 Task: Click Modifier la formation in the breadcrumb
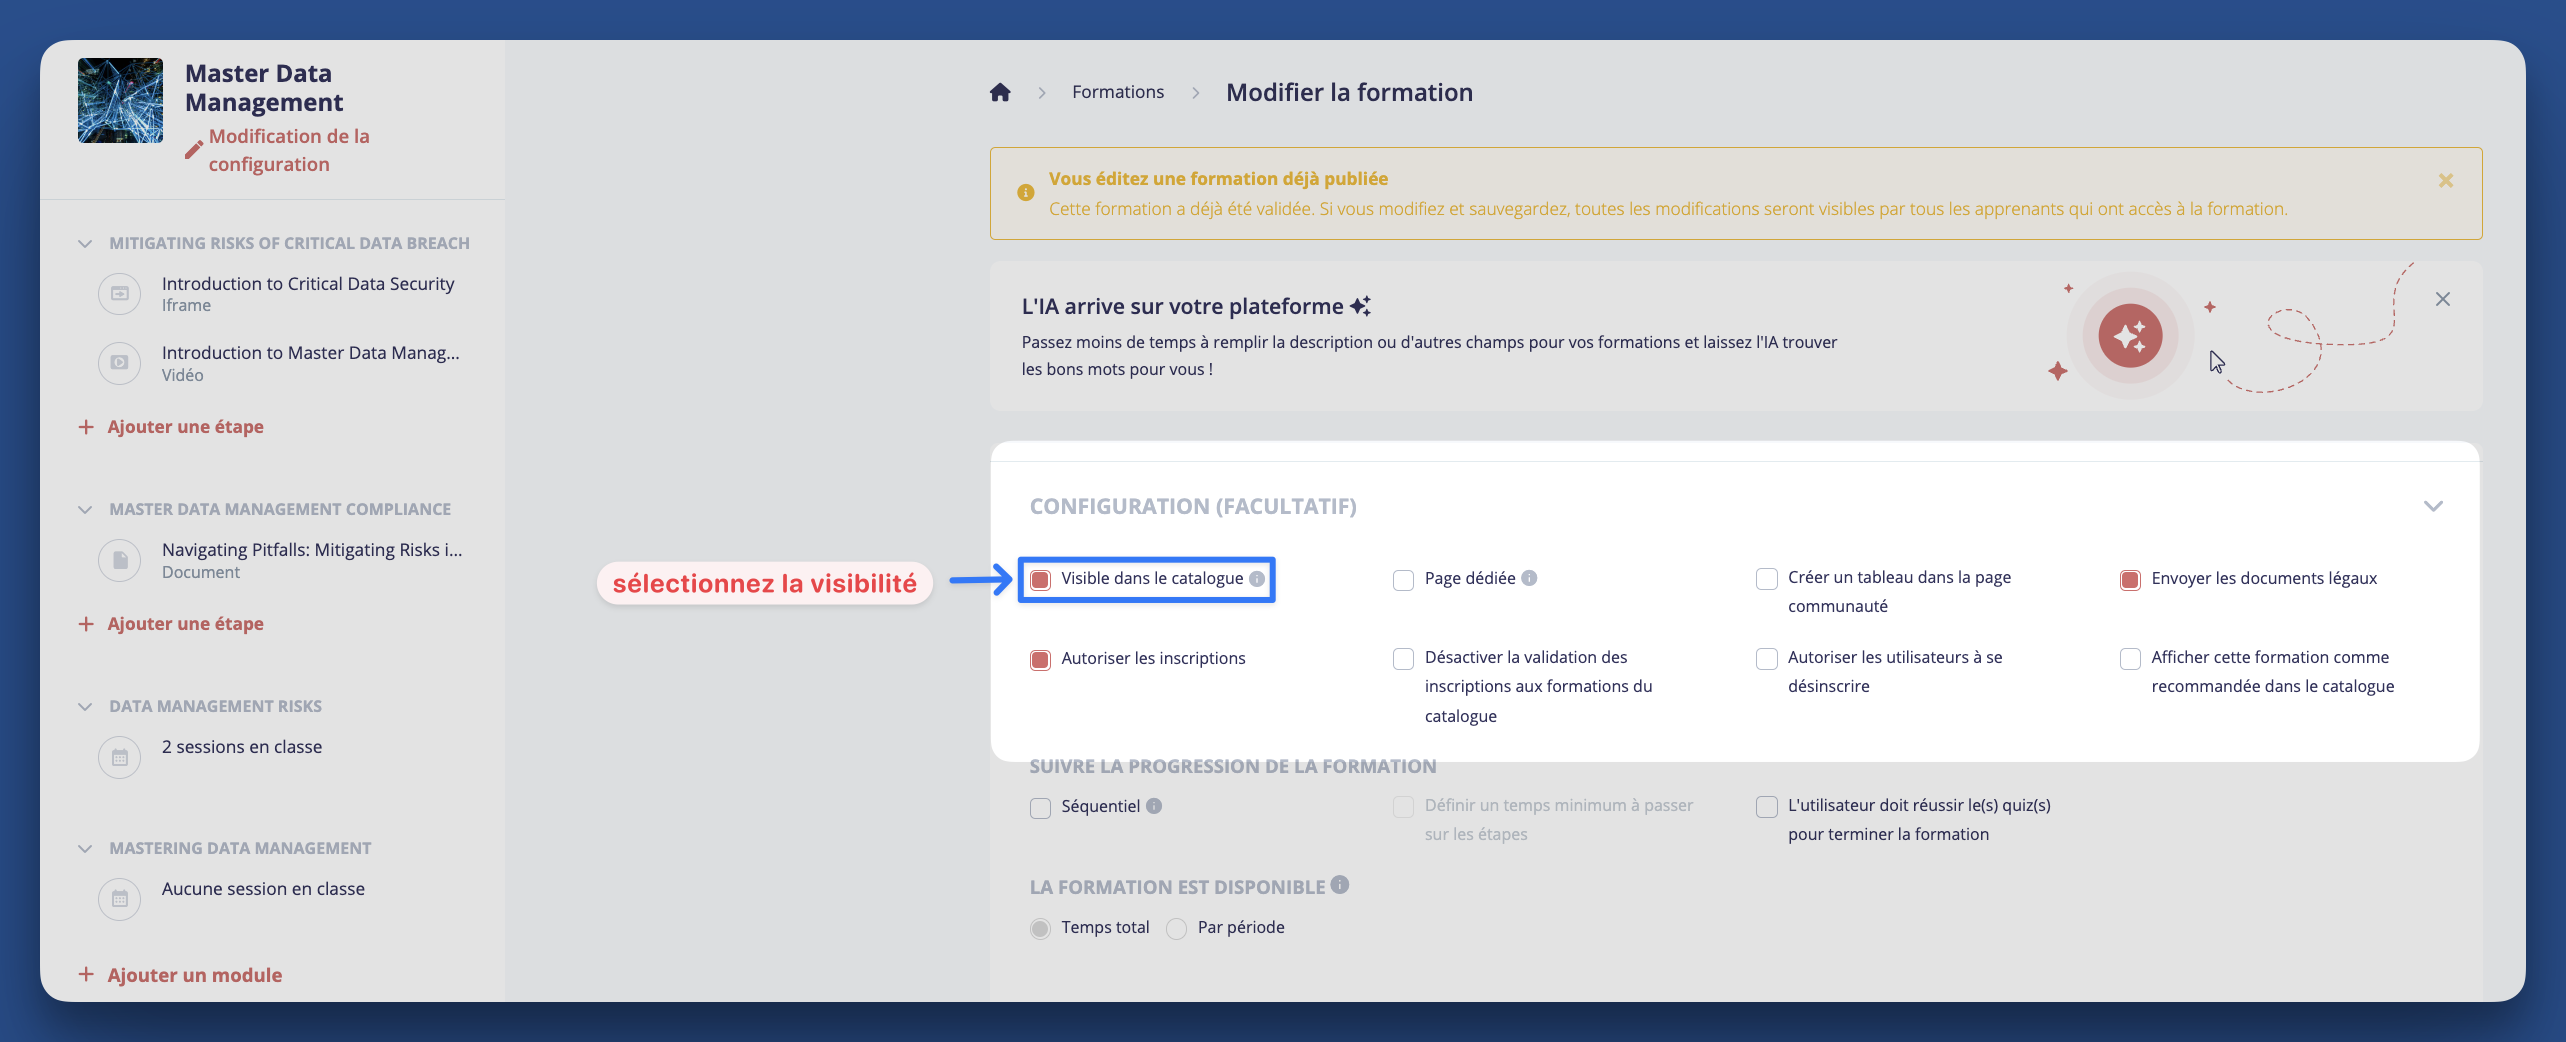[1349, 92]
